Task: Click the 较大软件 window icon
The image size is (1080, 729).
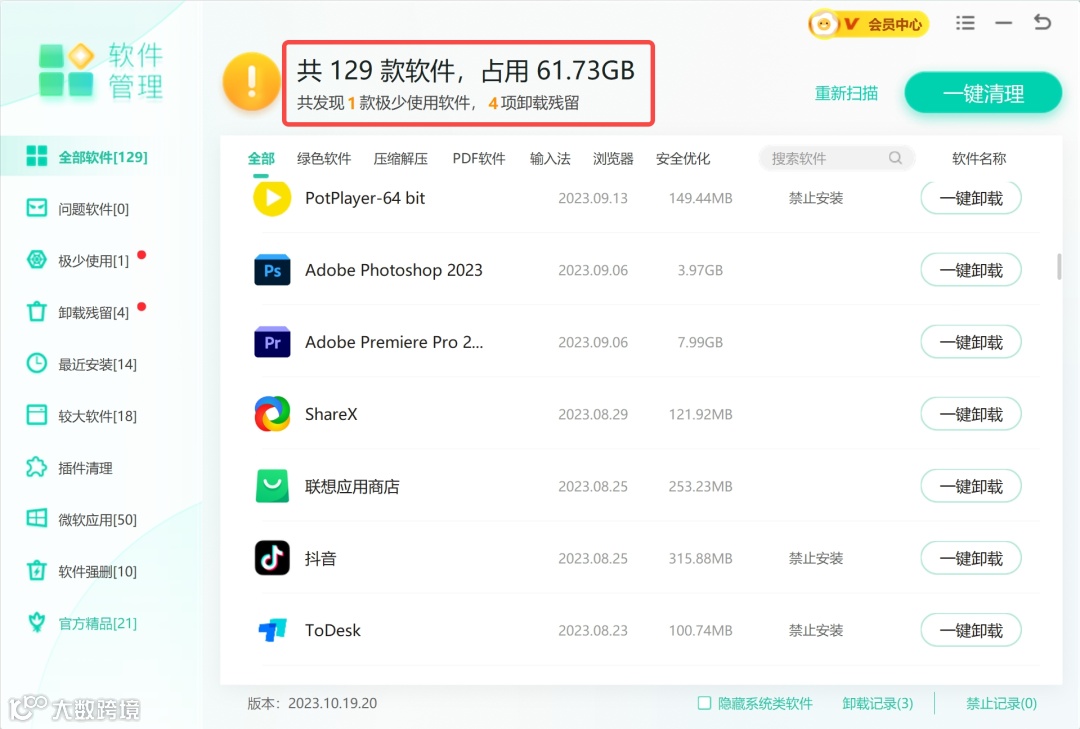Action: (x=37, y=415)
